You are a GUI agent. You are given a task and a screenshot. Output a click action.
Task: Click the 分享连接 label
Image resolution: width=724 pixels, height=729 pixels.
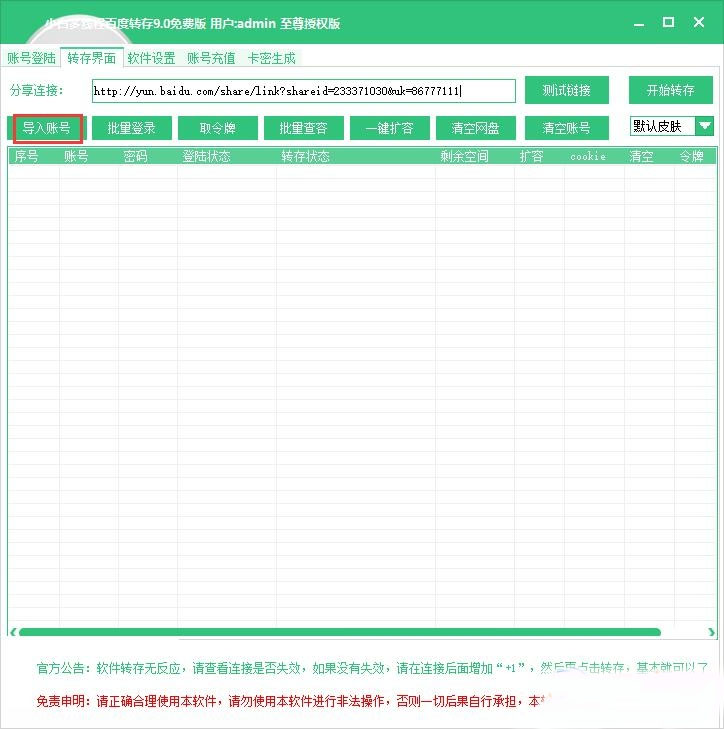pyautogui.click(x=36, y=90)
